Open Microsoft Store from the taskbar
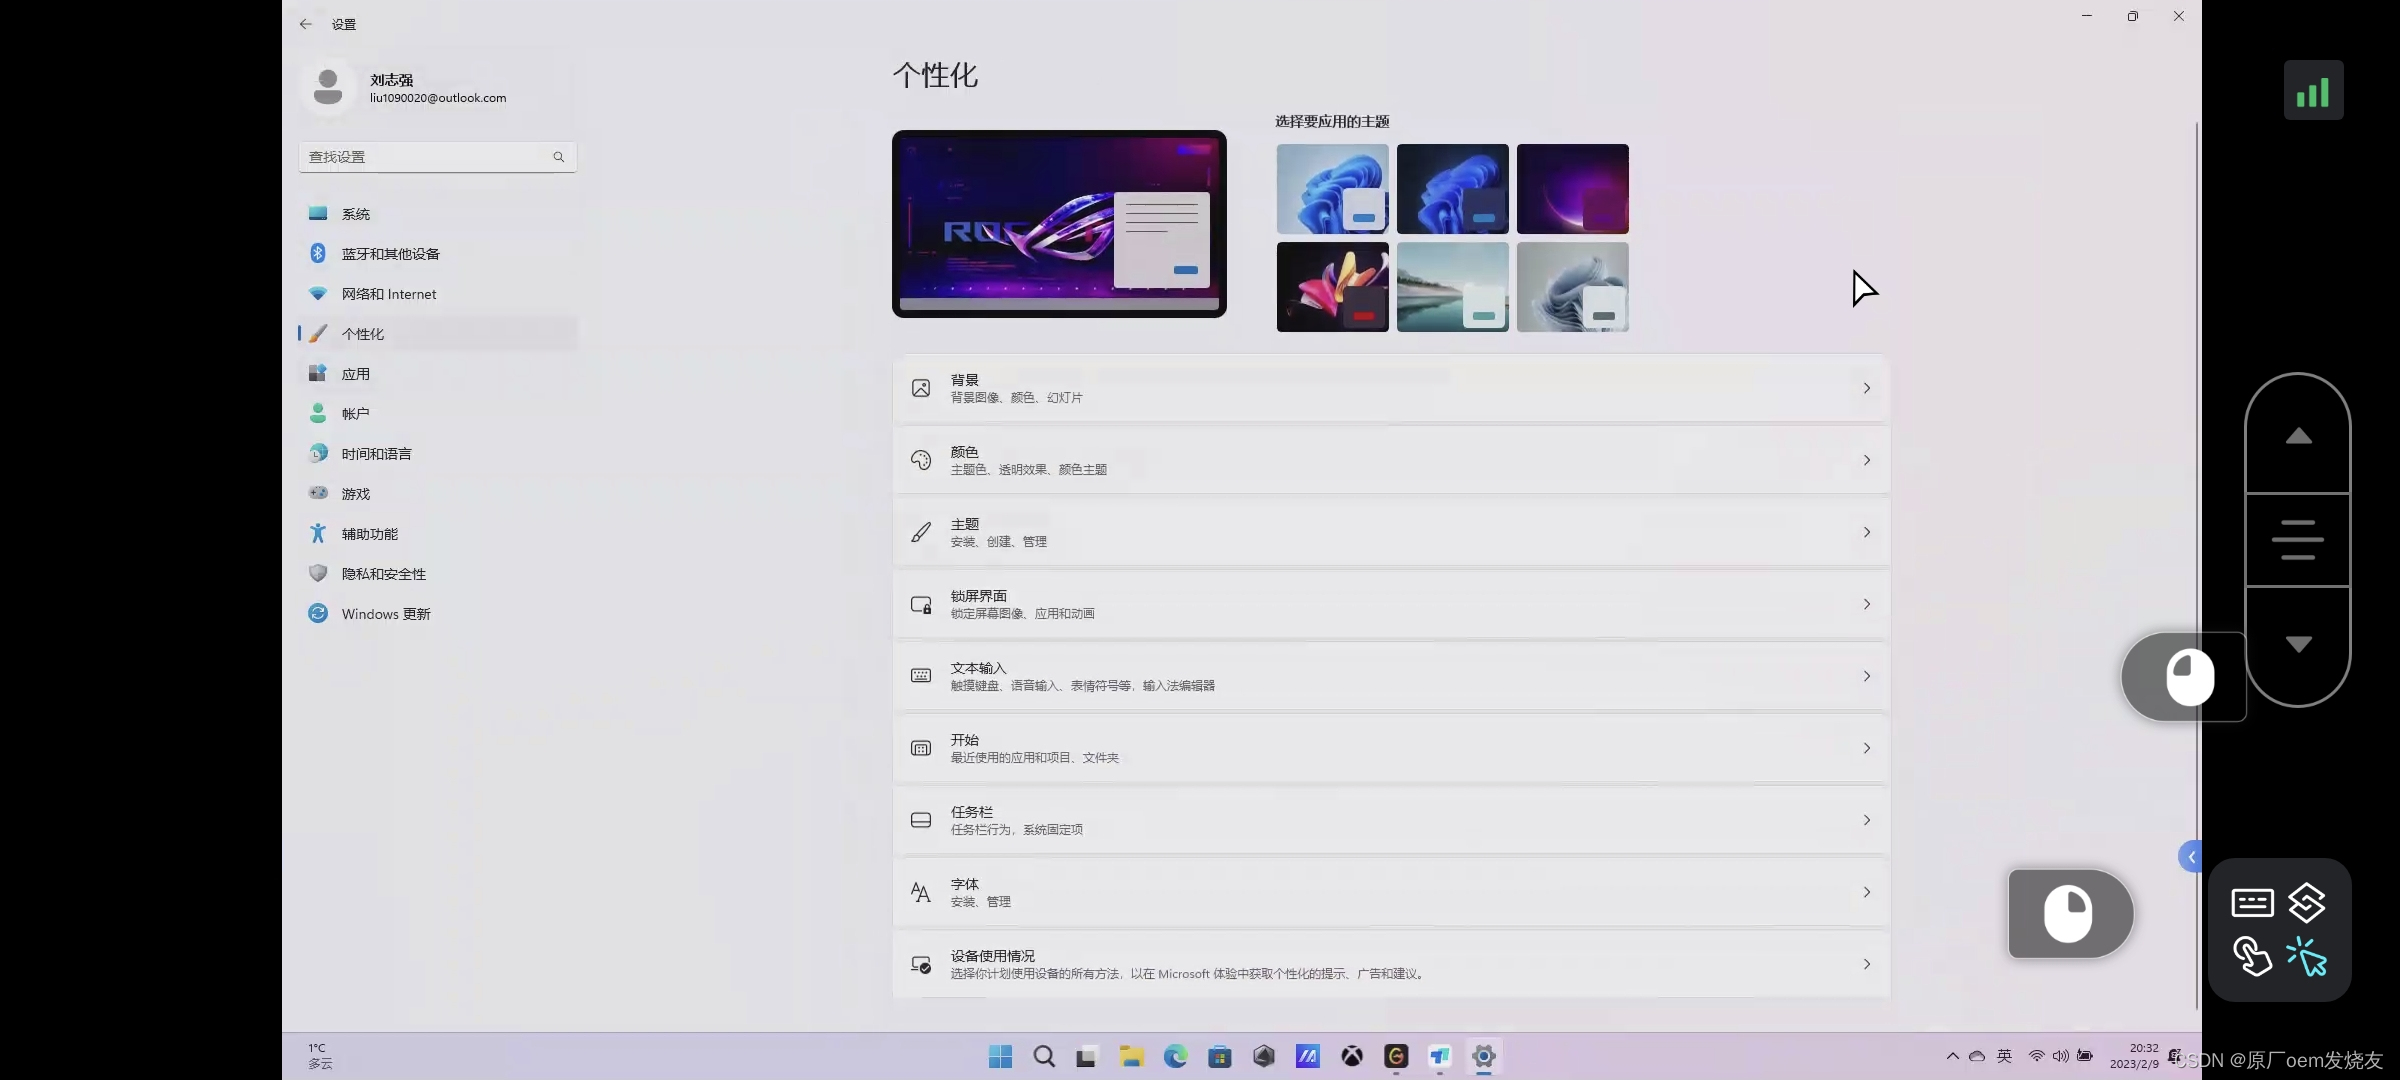The image size is (2400, 1080). (1219, 1056)
